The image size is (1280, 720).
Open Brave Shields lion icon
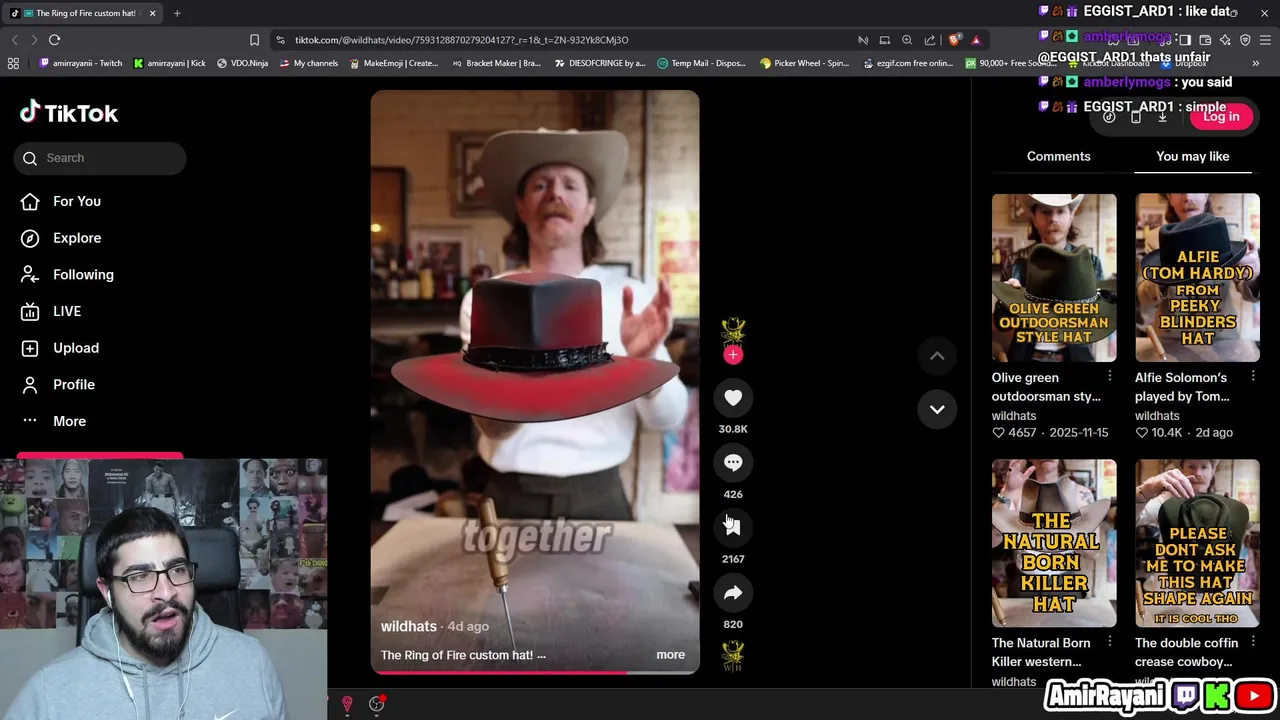(955, 40)
